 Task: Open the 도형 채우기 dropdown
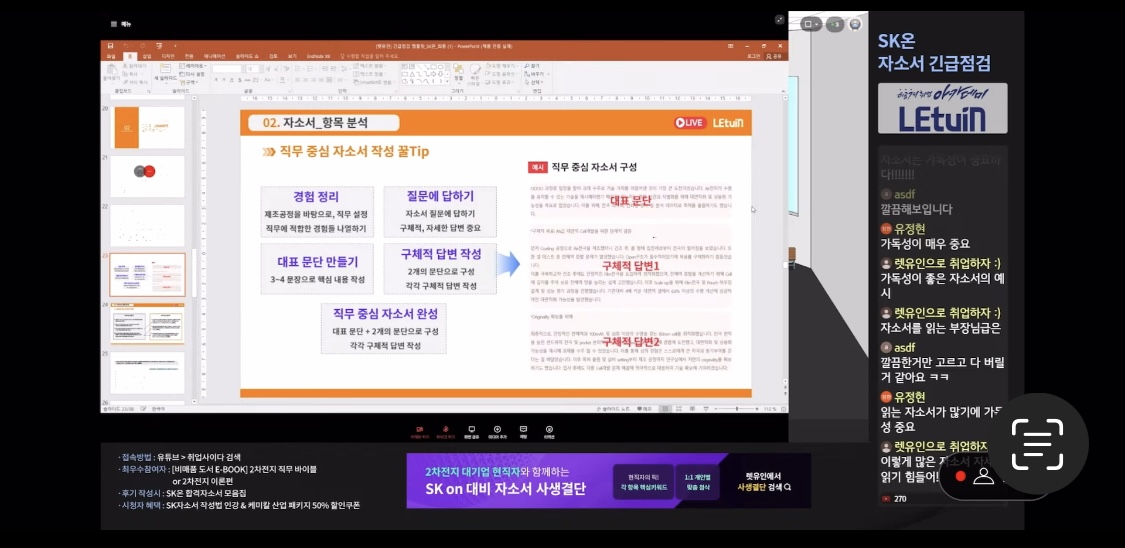(503, 66)
